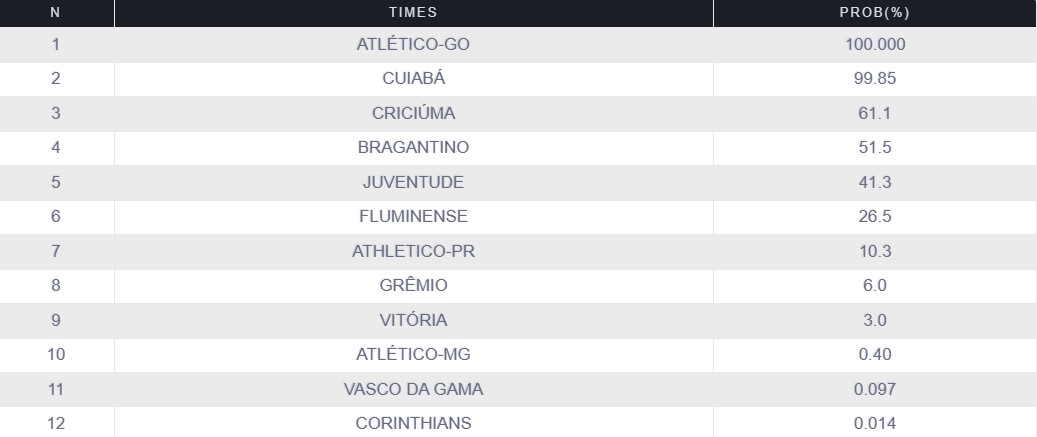
Task: Click the ATLÉTICO-MG team name
Action: 413,354
